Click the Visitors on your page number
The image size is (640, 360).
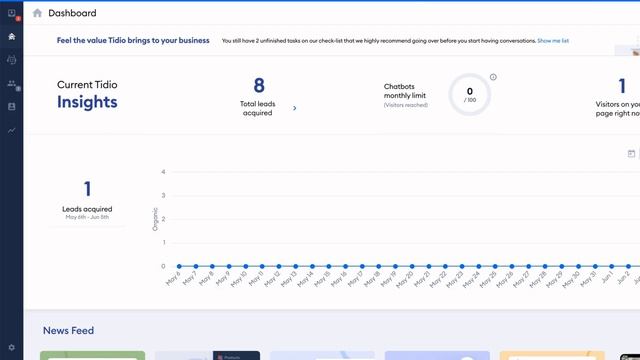click(x=622, y=86)
